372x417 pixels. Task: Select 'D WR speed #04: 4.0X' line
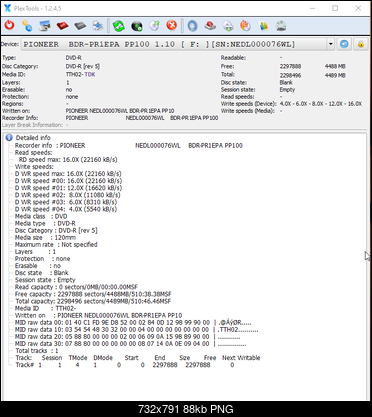coord(66,209)
